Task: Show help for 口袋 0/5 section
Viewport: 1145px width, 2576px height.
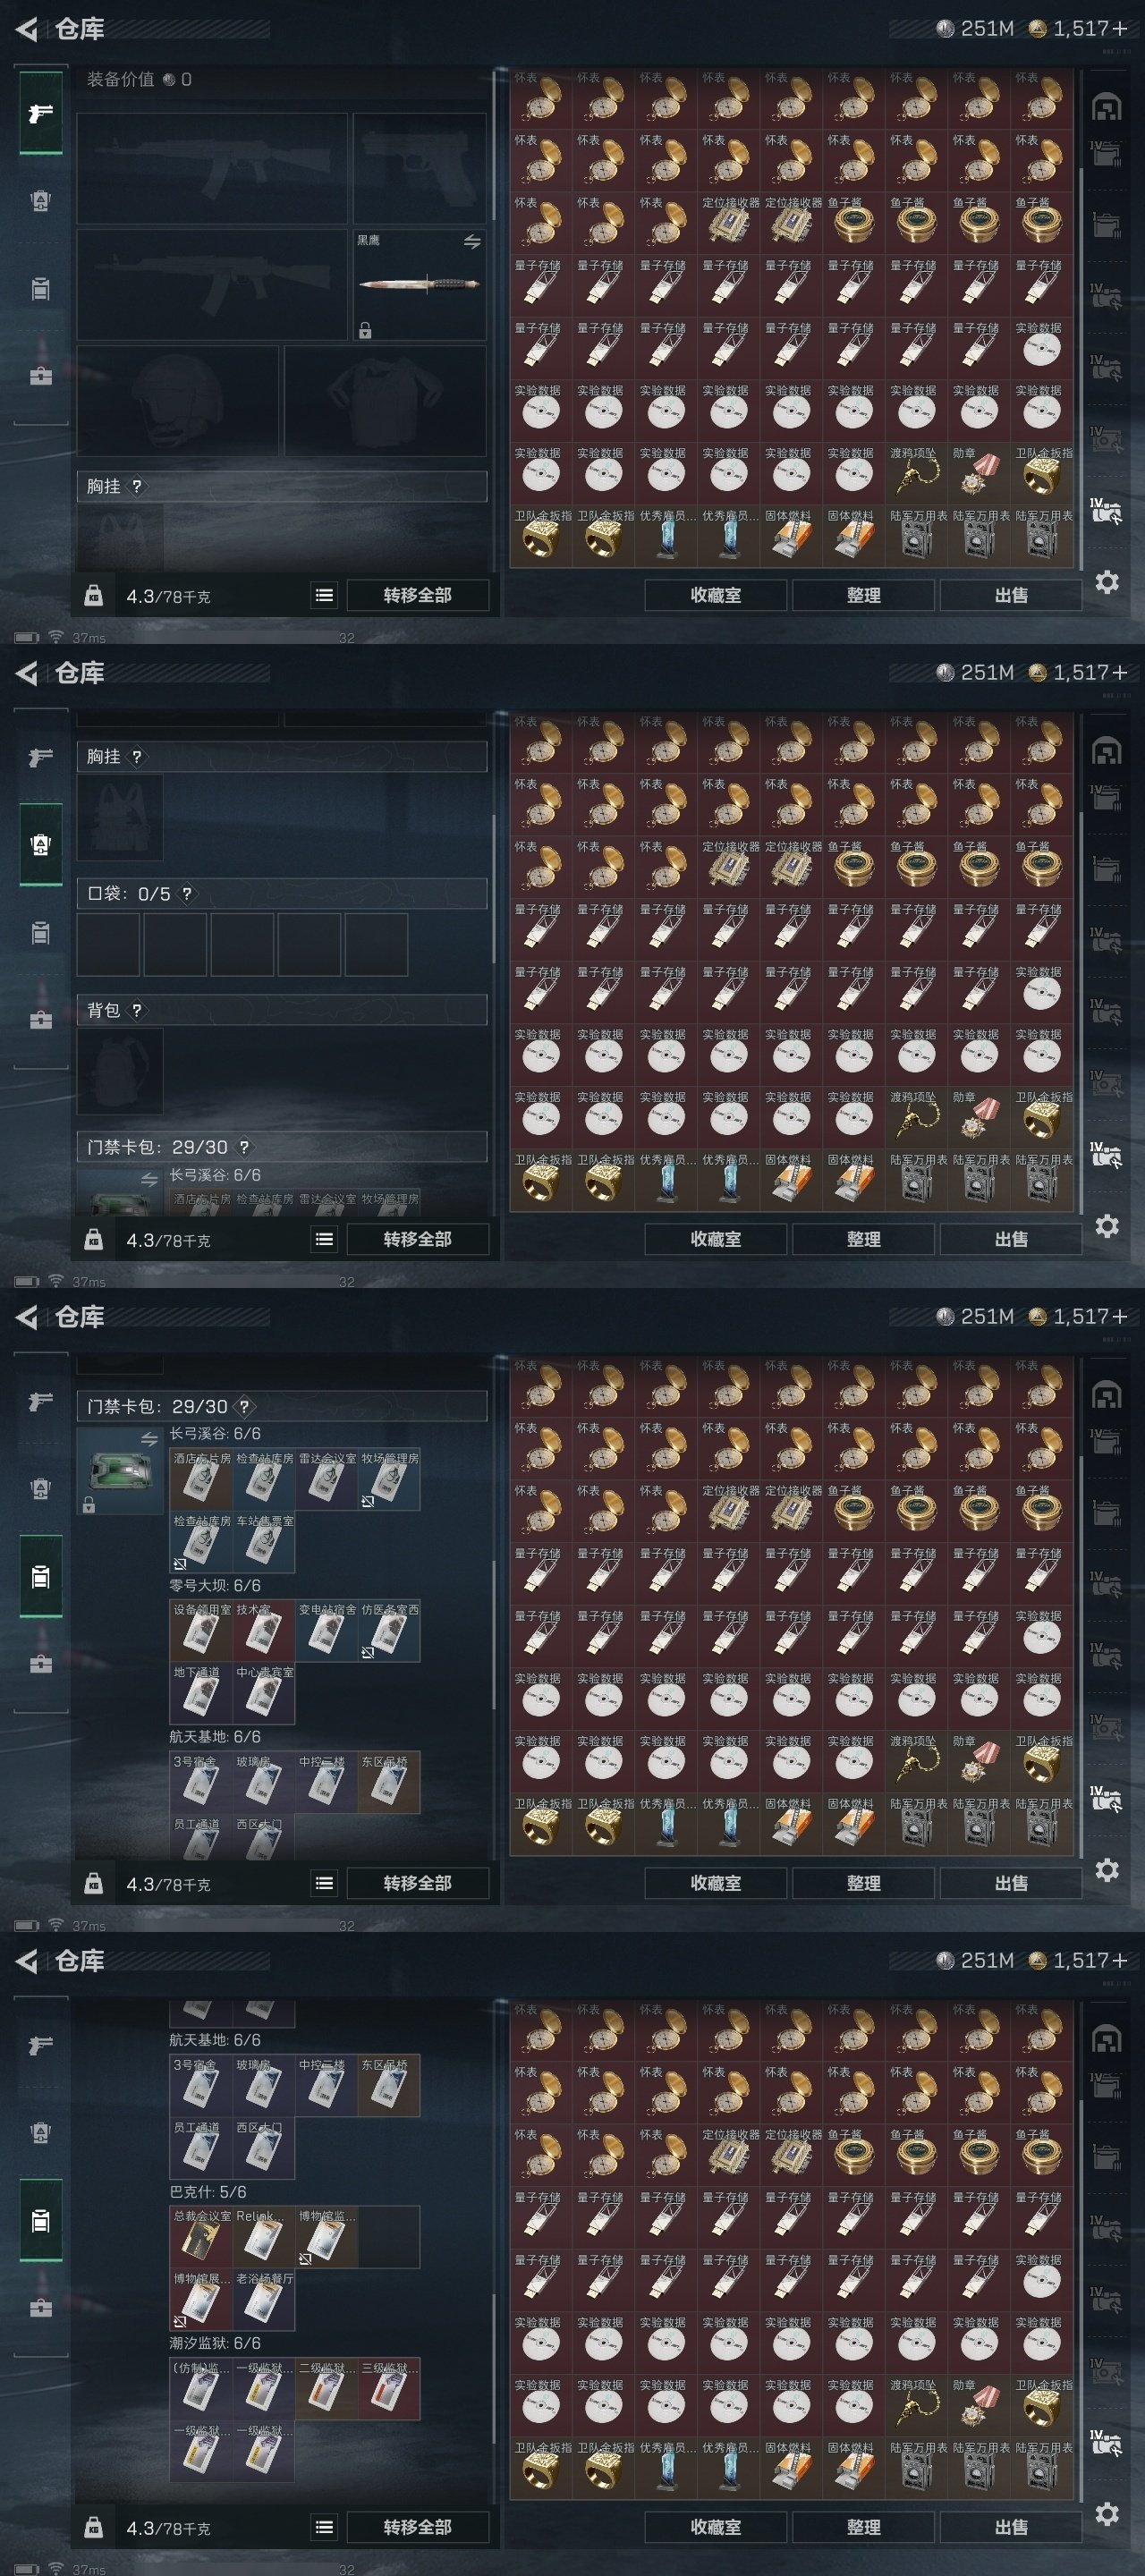Action: [x=186, y=893]
